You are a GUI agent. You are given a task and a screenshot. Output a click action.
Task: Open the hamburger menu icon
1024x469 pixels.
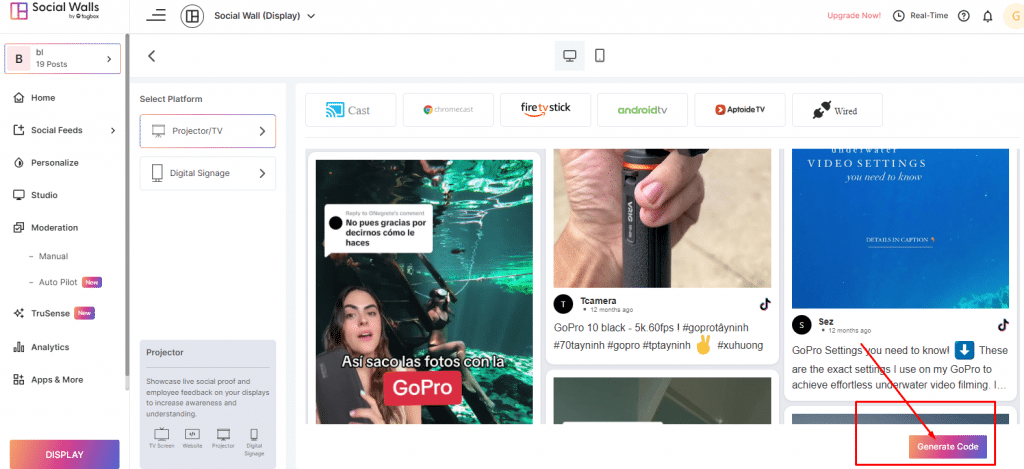coord(155,15)
